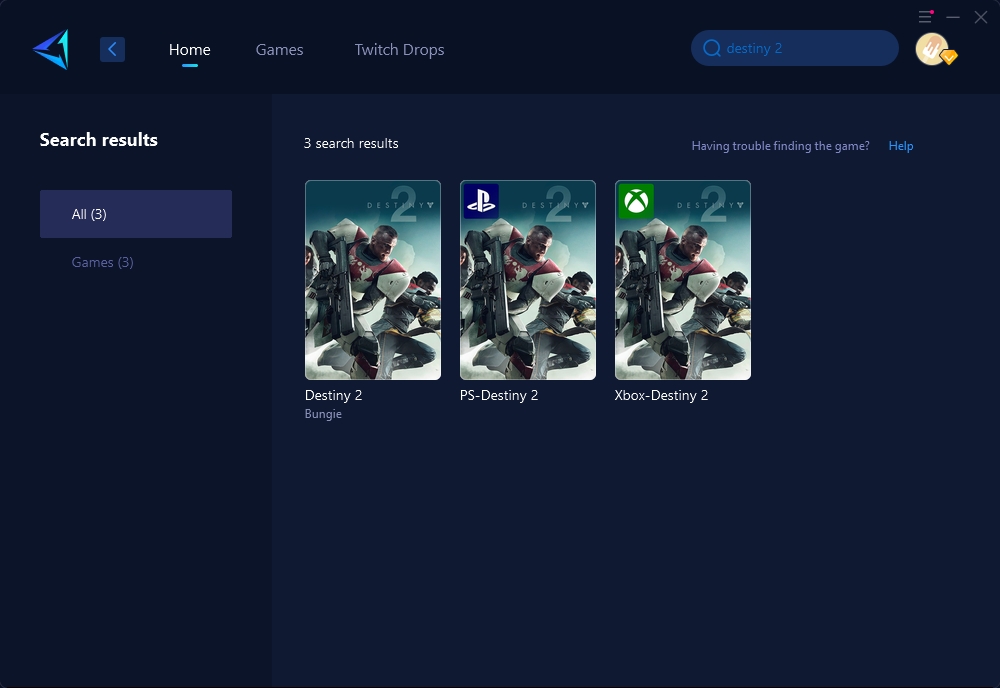Click the Xbox logo badge on cover
Screen dimensions: 1000x688
pyautogui.click(x=636, y=201)
